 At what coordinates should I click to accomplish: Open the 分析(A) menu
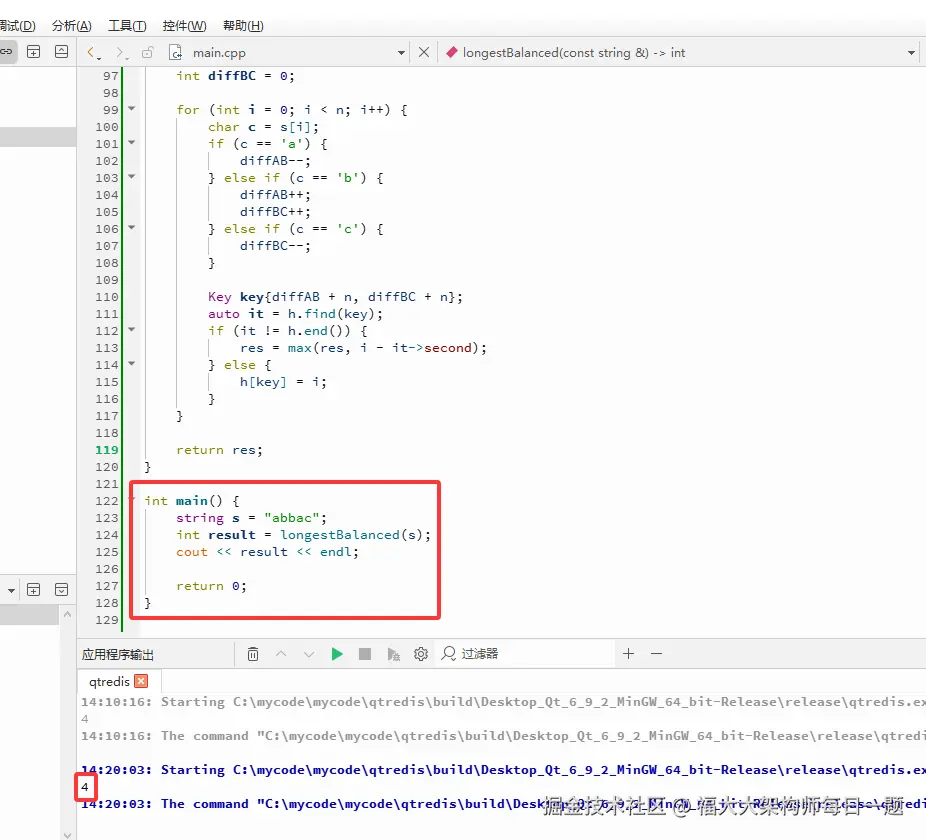click(x=71, y=25)
